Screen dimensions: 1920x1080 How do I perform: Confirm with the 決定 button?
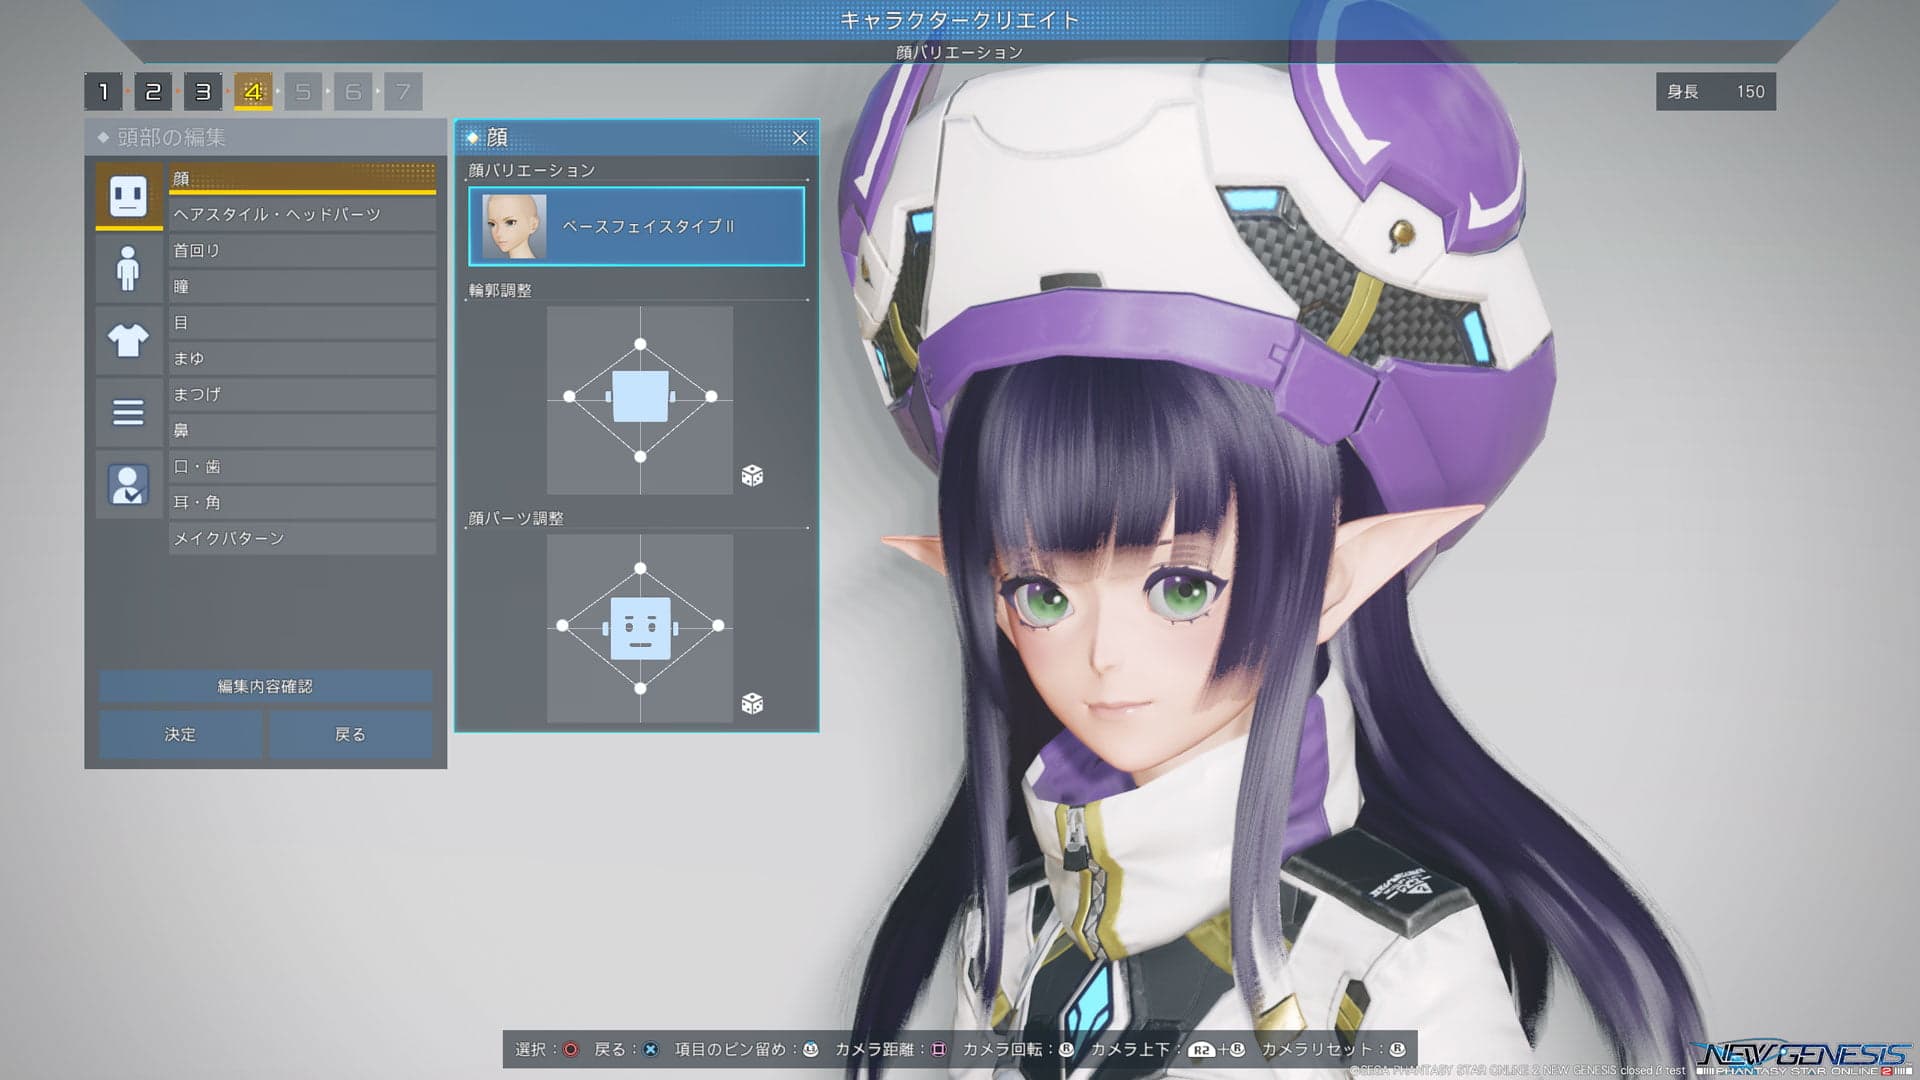pos(181,734)
